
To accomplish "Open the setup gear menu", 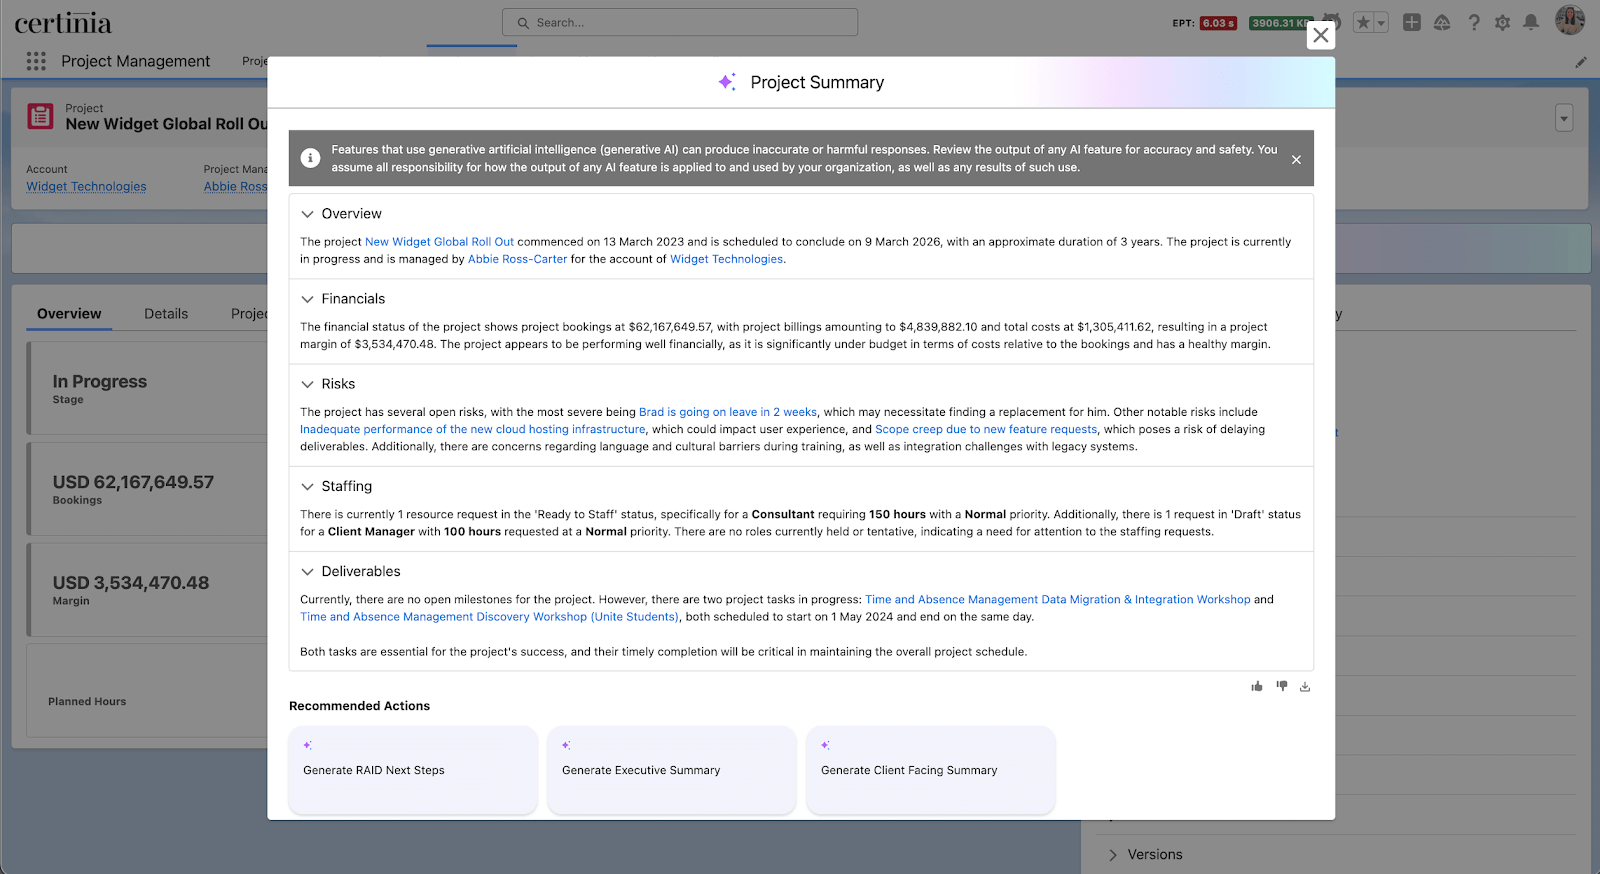I will pos(1502,22).
